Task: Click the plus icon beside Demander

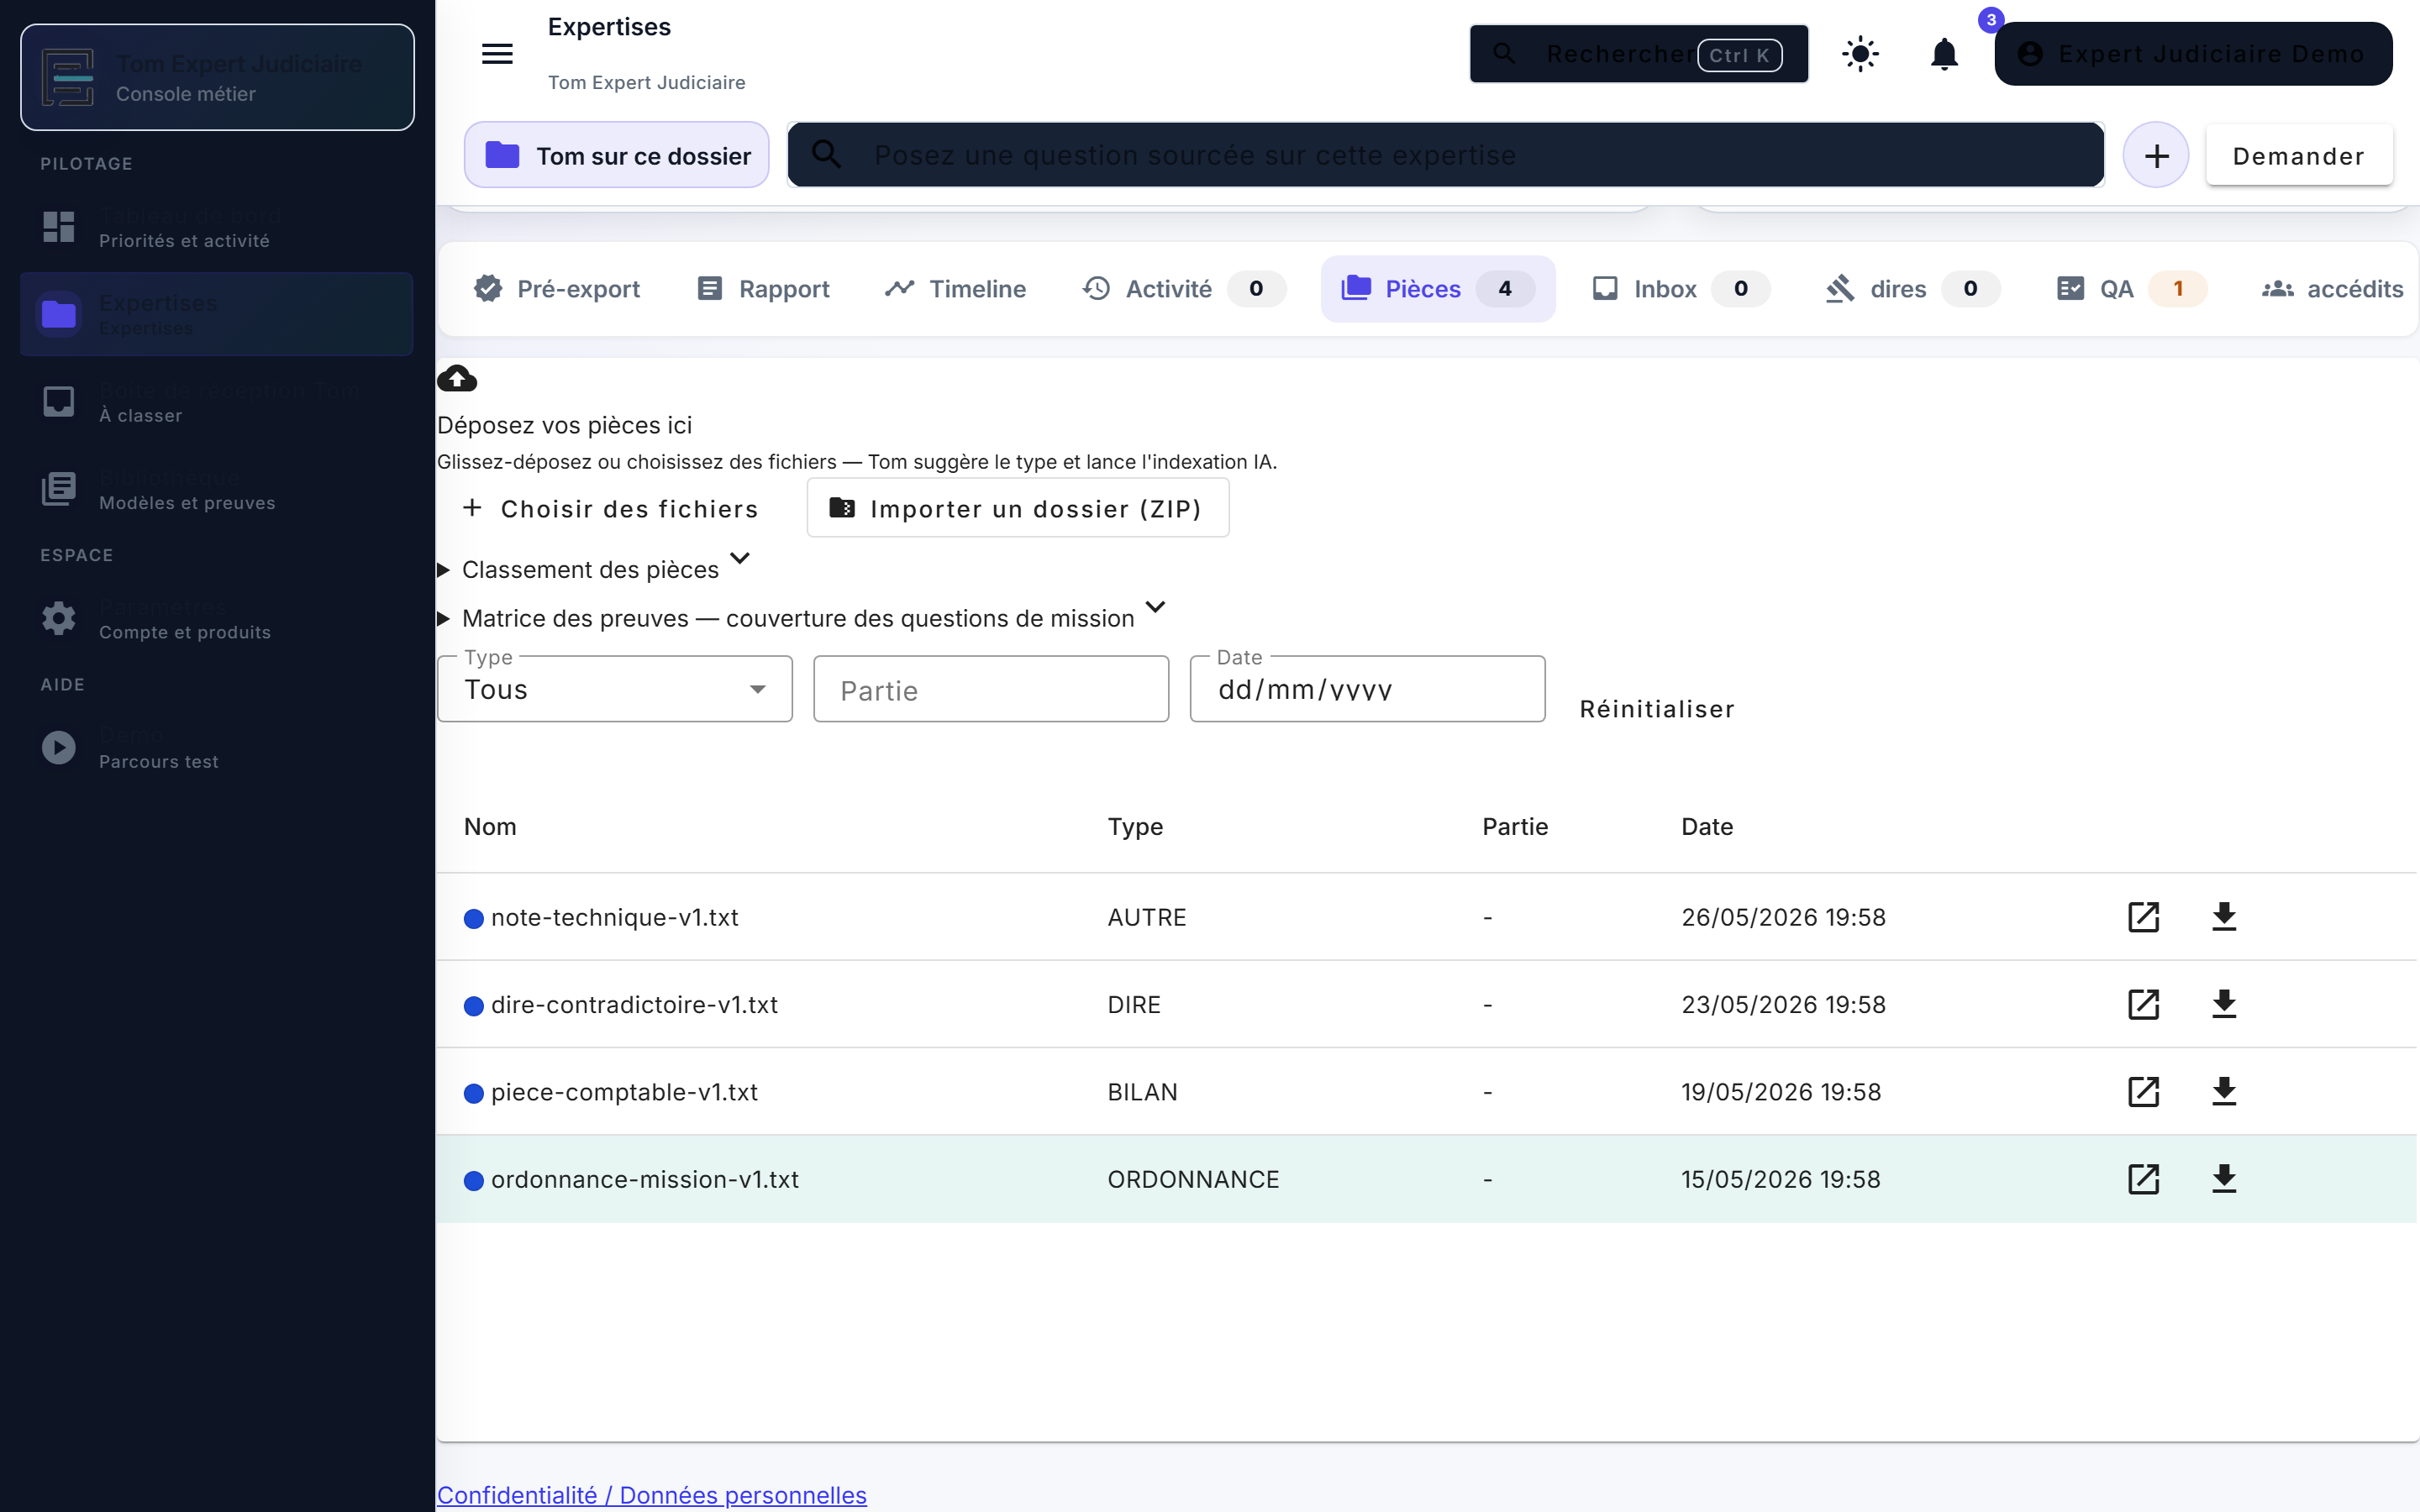Action: pos(2156,155)
